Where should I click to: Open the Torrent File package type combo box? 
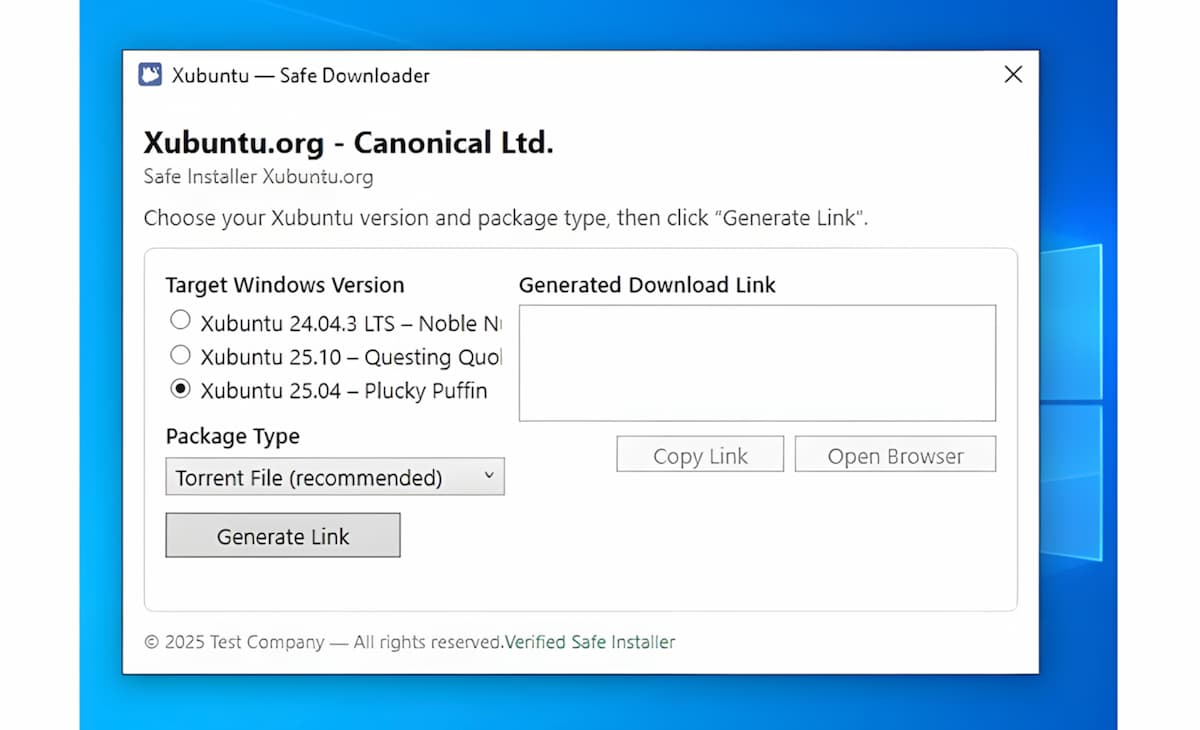(x=334, y=477)
